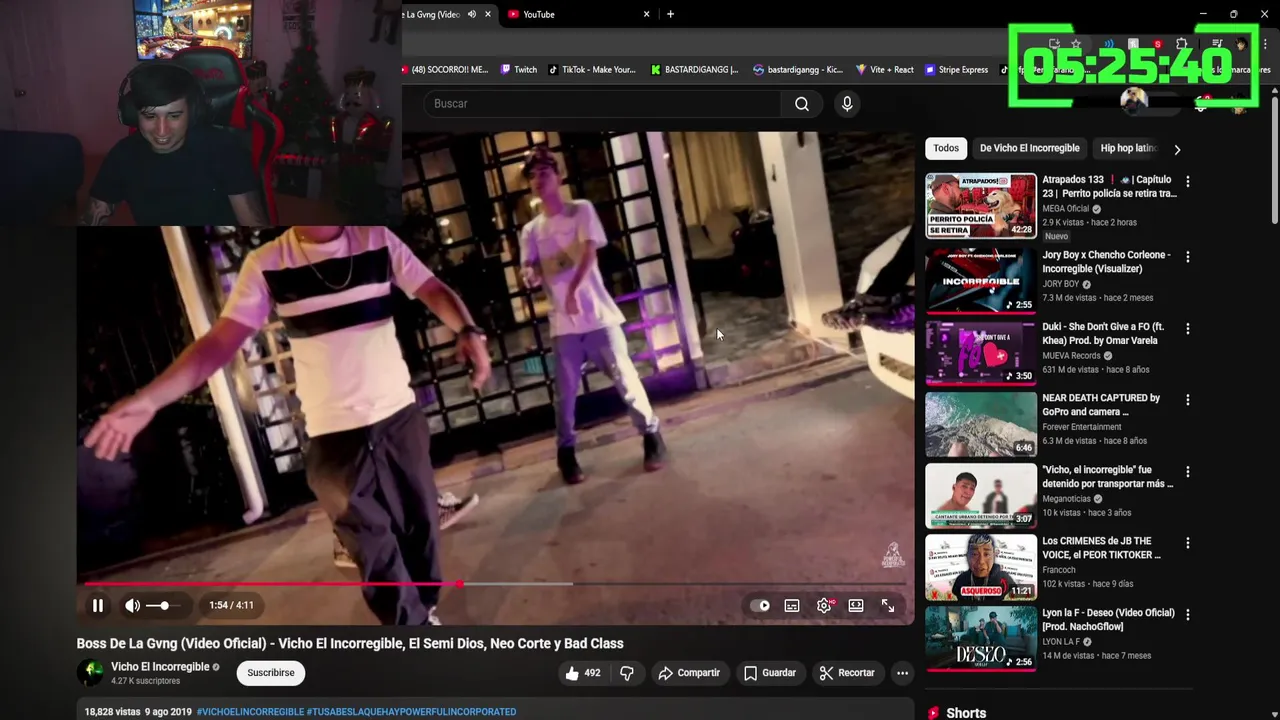The width and height of the screenshot is (1280, 720).
Task: Subscribe with the Suscribirse button
Action: point(271,673)
